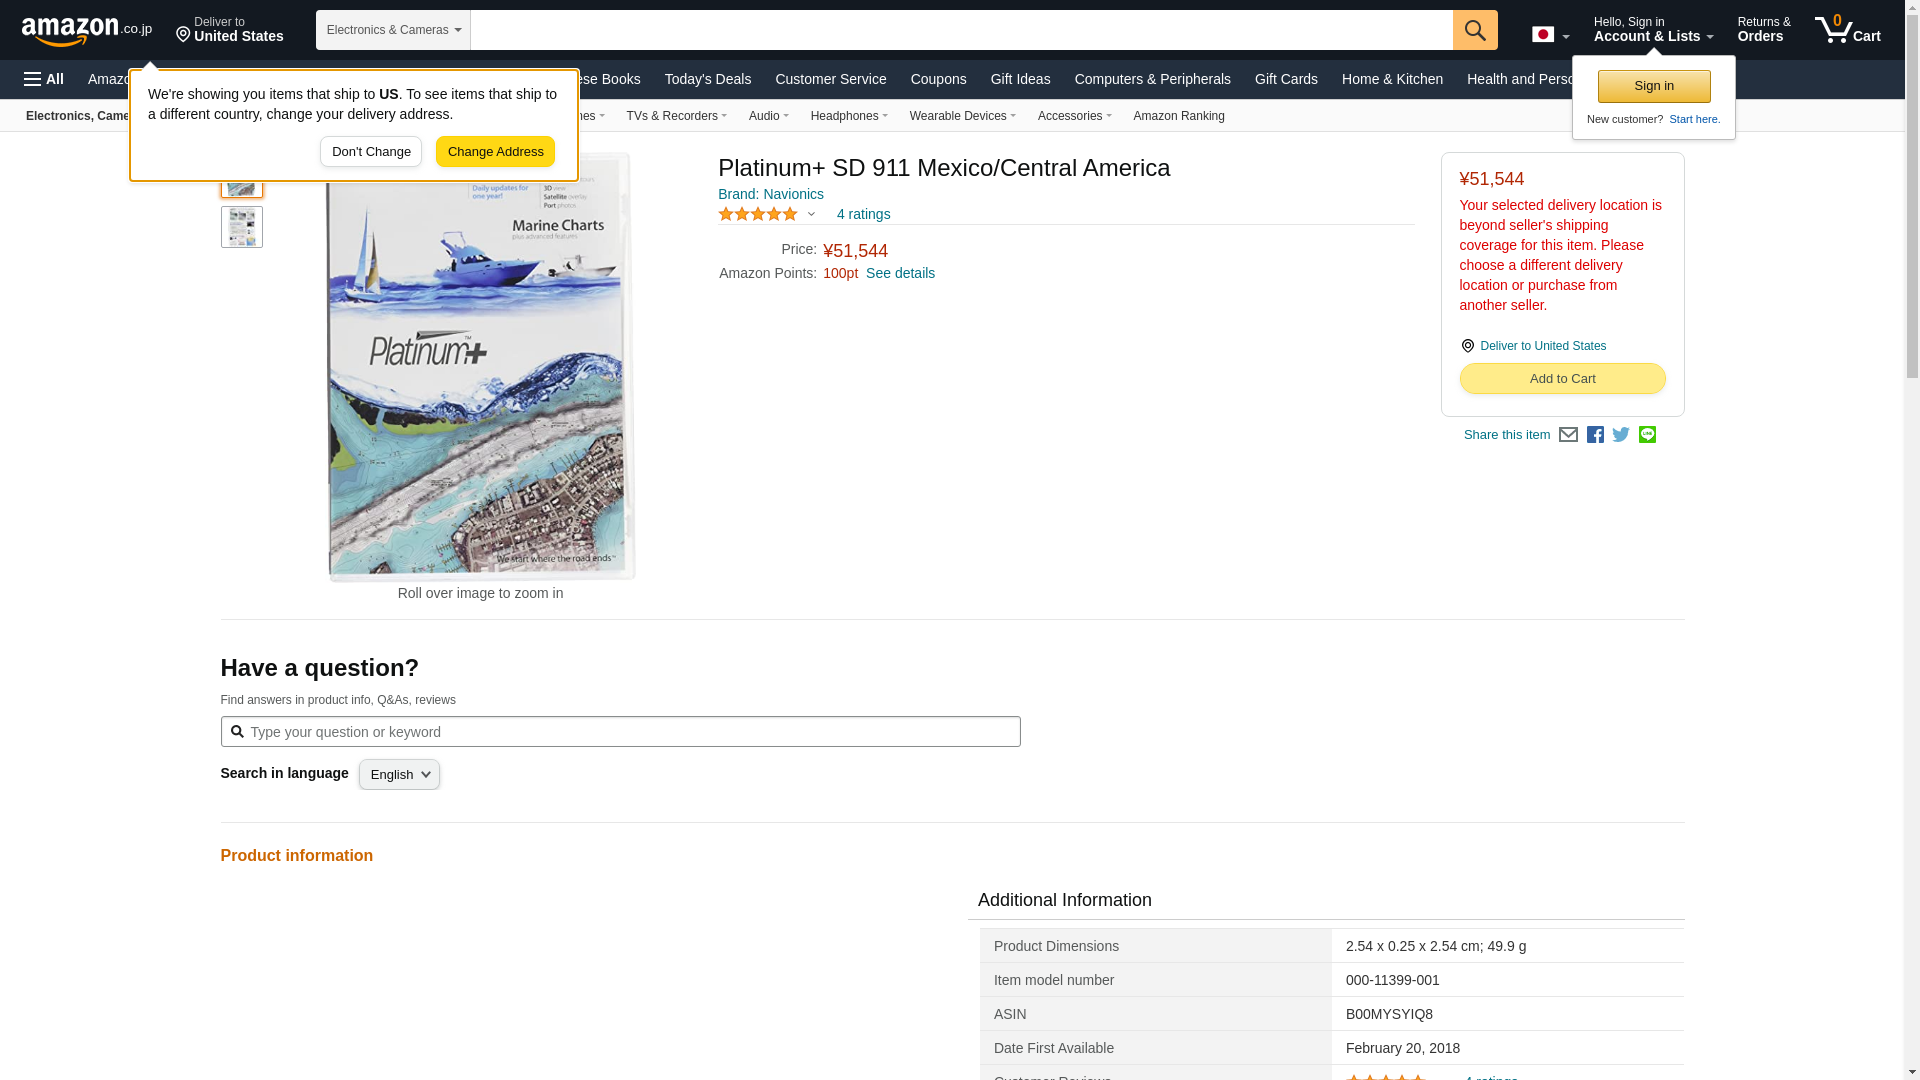Screen dimensions: 1920x1080
Task: Share this item on Facebook
Action: pos(1595,435)
